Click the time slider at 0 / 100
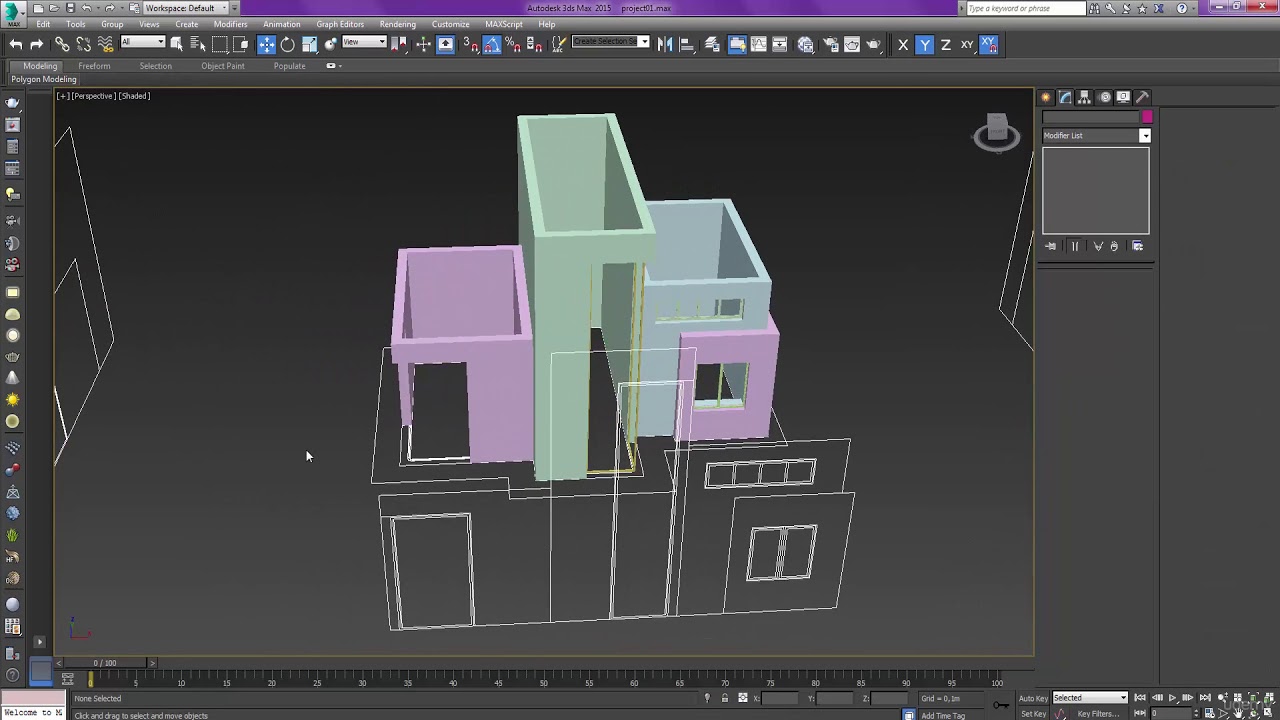 [105, 663]
